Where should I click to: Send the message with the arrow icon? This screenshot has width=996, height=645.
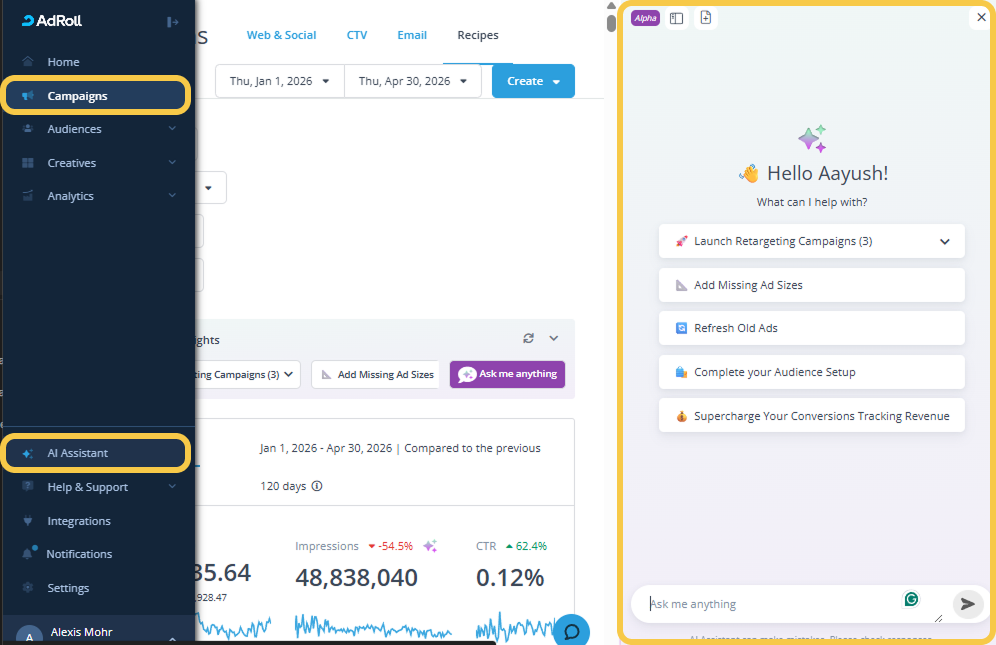coord(967,604)
